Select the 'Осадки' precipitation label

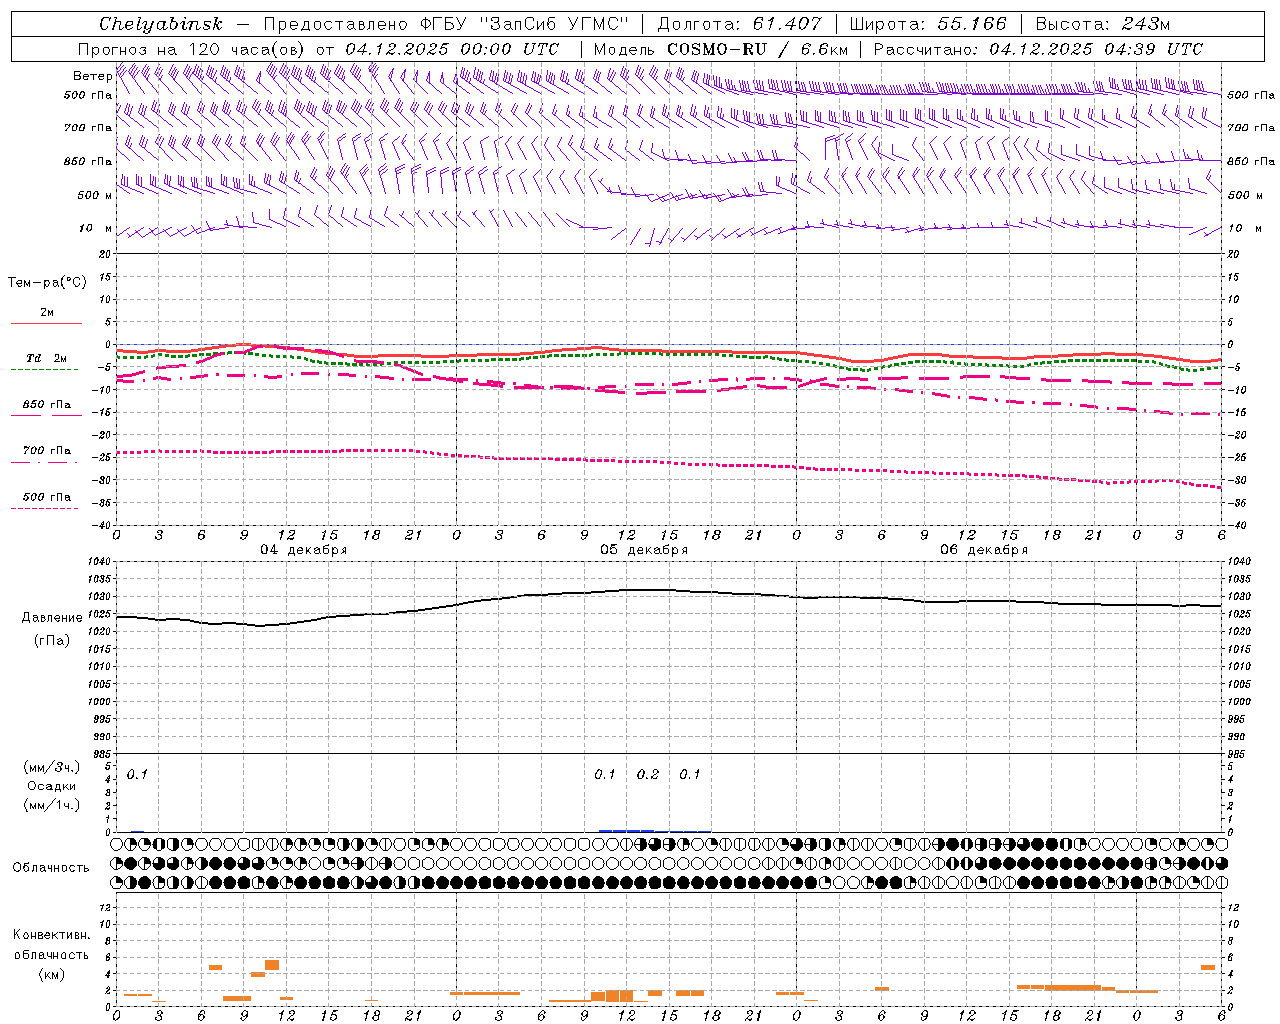[x=52, y=786]
